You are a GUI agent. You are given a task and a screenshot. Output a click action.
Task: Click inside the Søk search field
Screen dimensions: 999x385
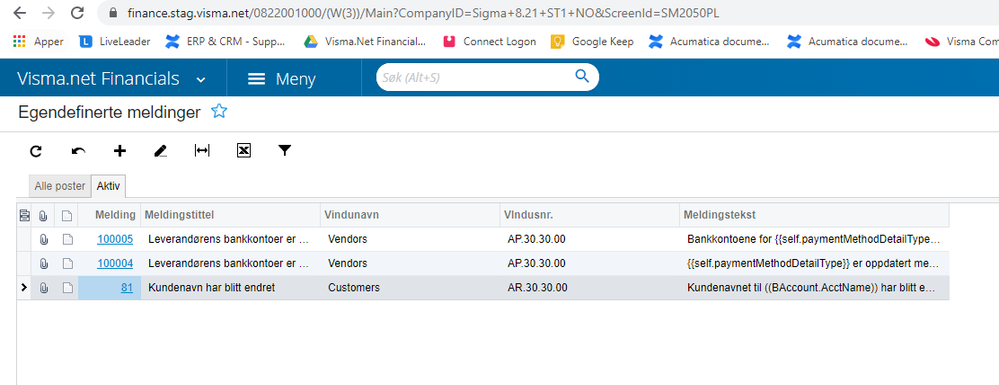click(475, 77)
